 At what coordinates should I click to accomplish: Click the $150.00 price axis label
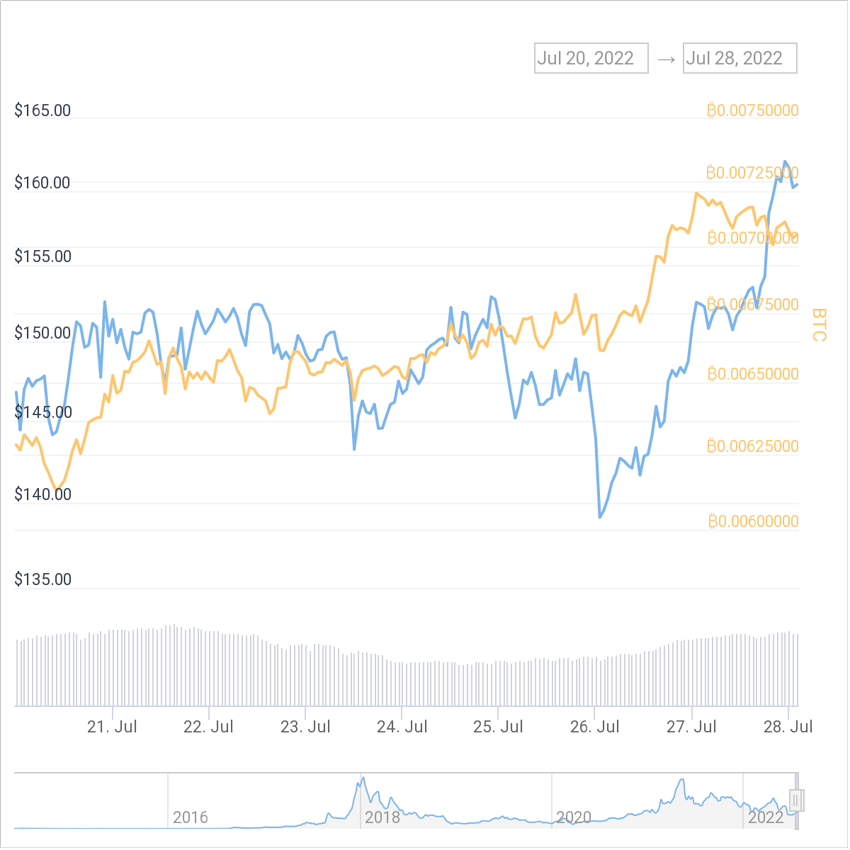point(43,332)
